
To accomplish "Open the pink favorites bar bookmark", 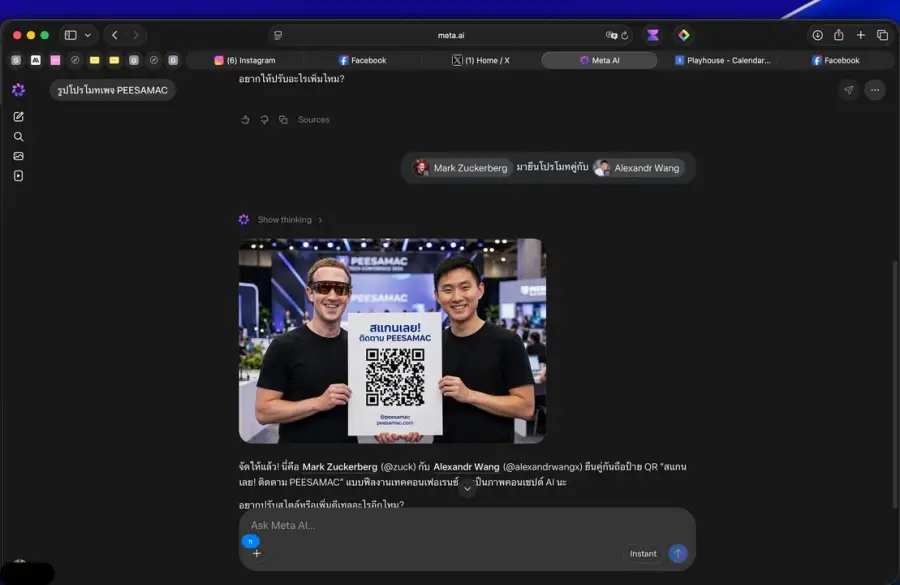I will point(55,60).
